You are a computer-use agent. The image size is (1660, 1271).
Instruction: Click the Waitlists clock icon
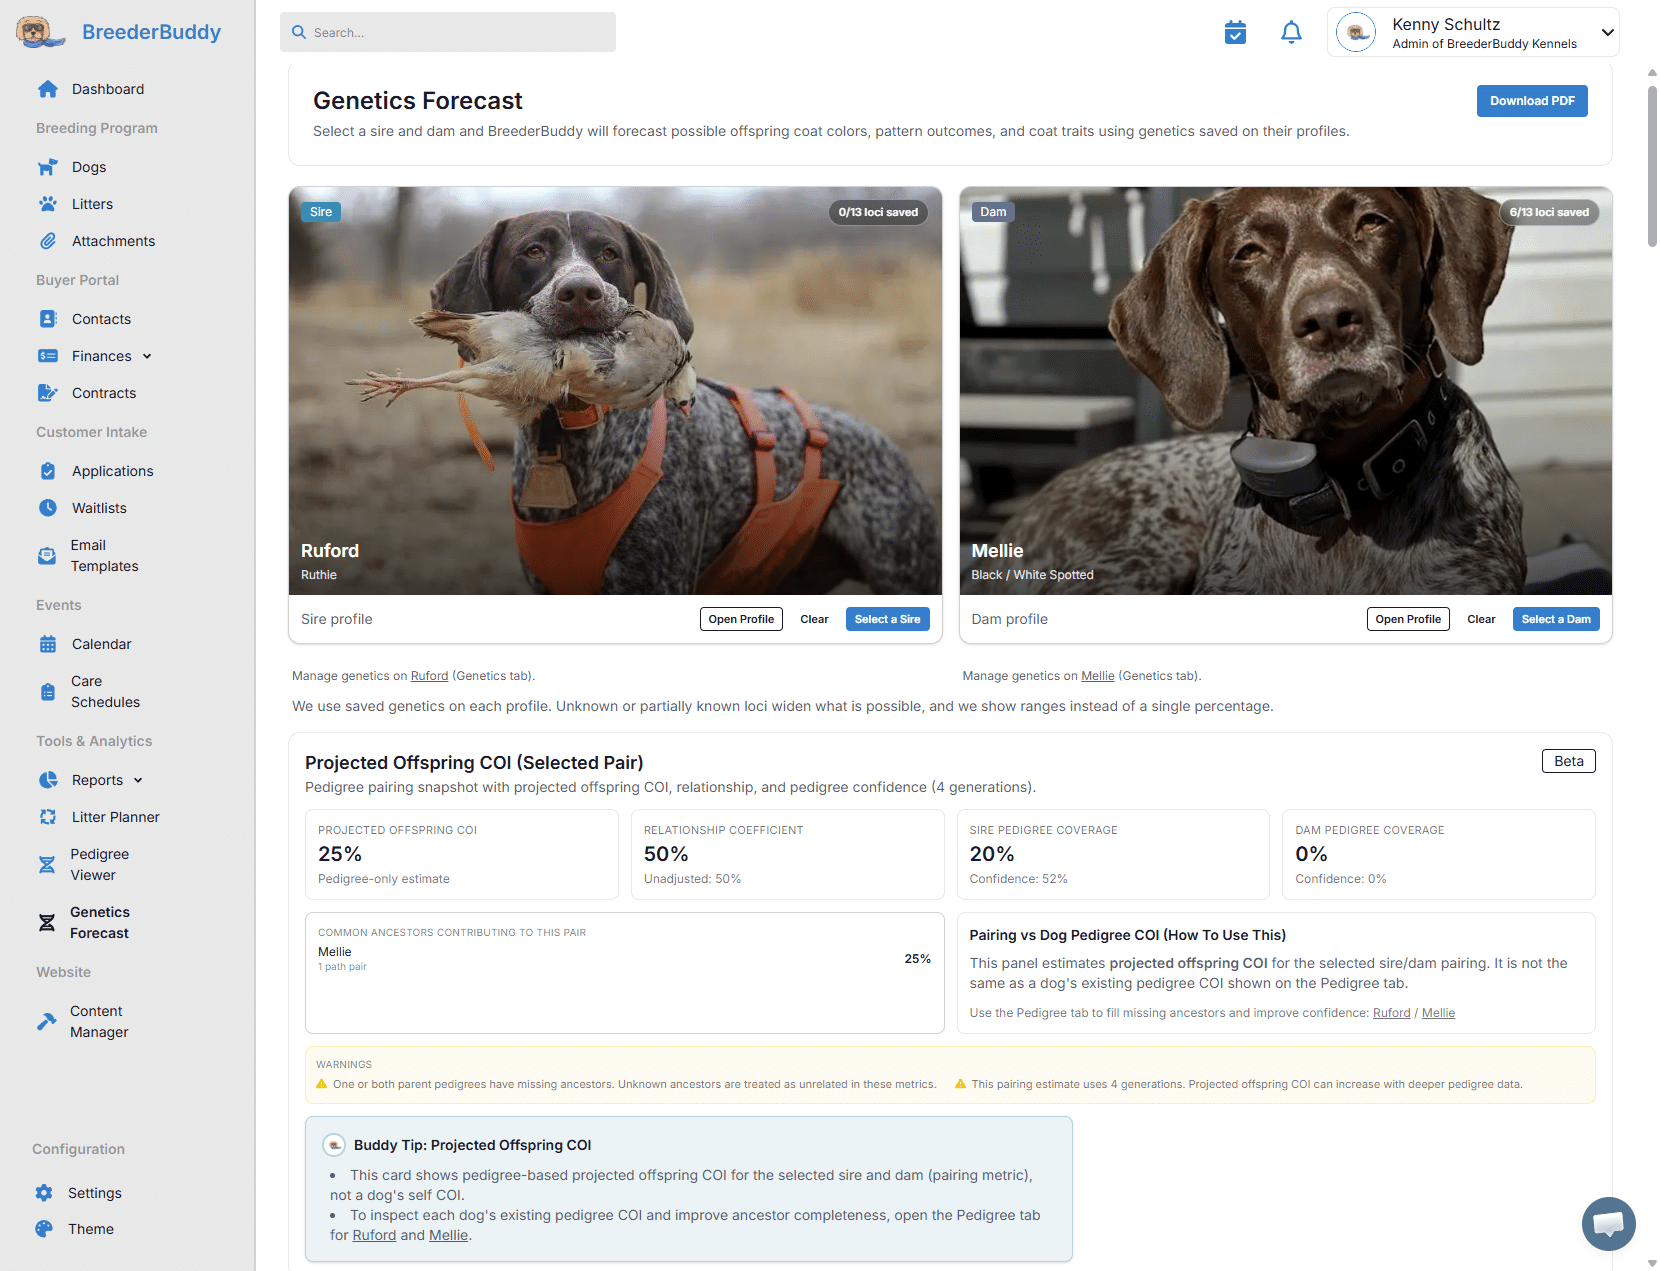tap(48, 508)
